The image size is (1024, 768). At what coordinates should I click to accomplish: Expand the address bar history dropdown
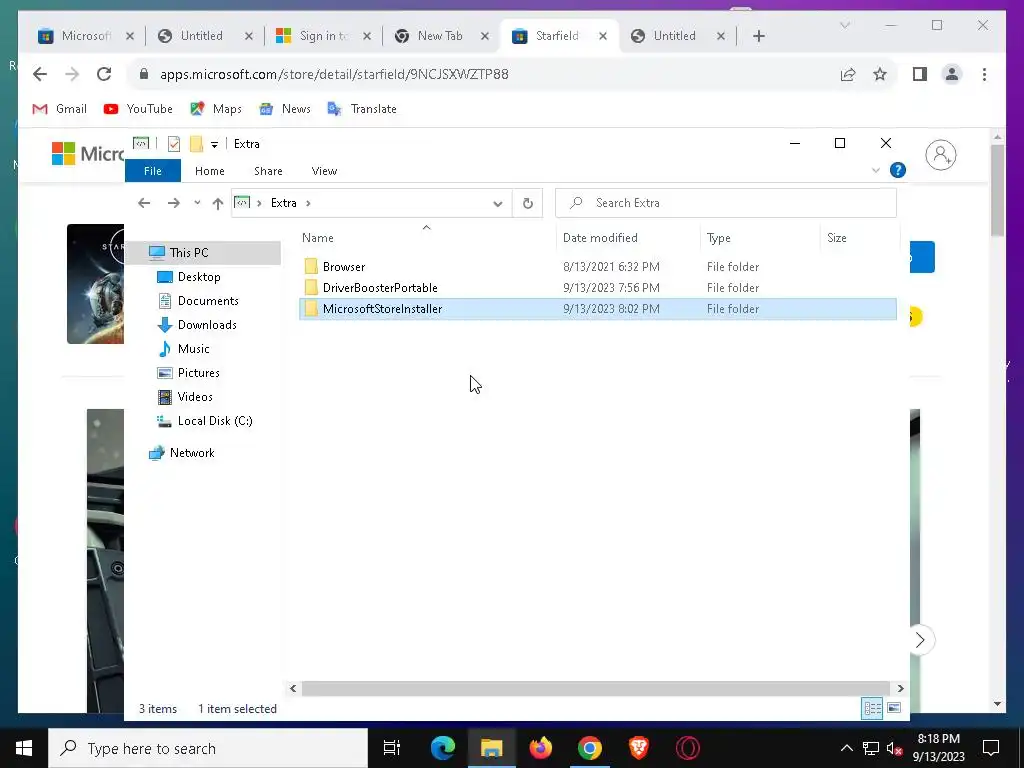click(x=498, y=204)
